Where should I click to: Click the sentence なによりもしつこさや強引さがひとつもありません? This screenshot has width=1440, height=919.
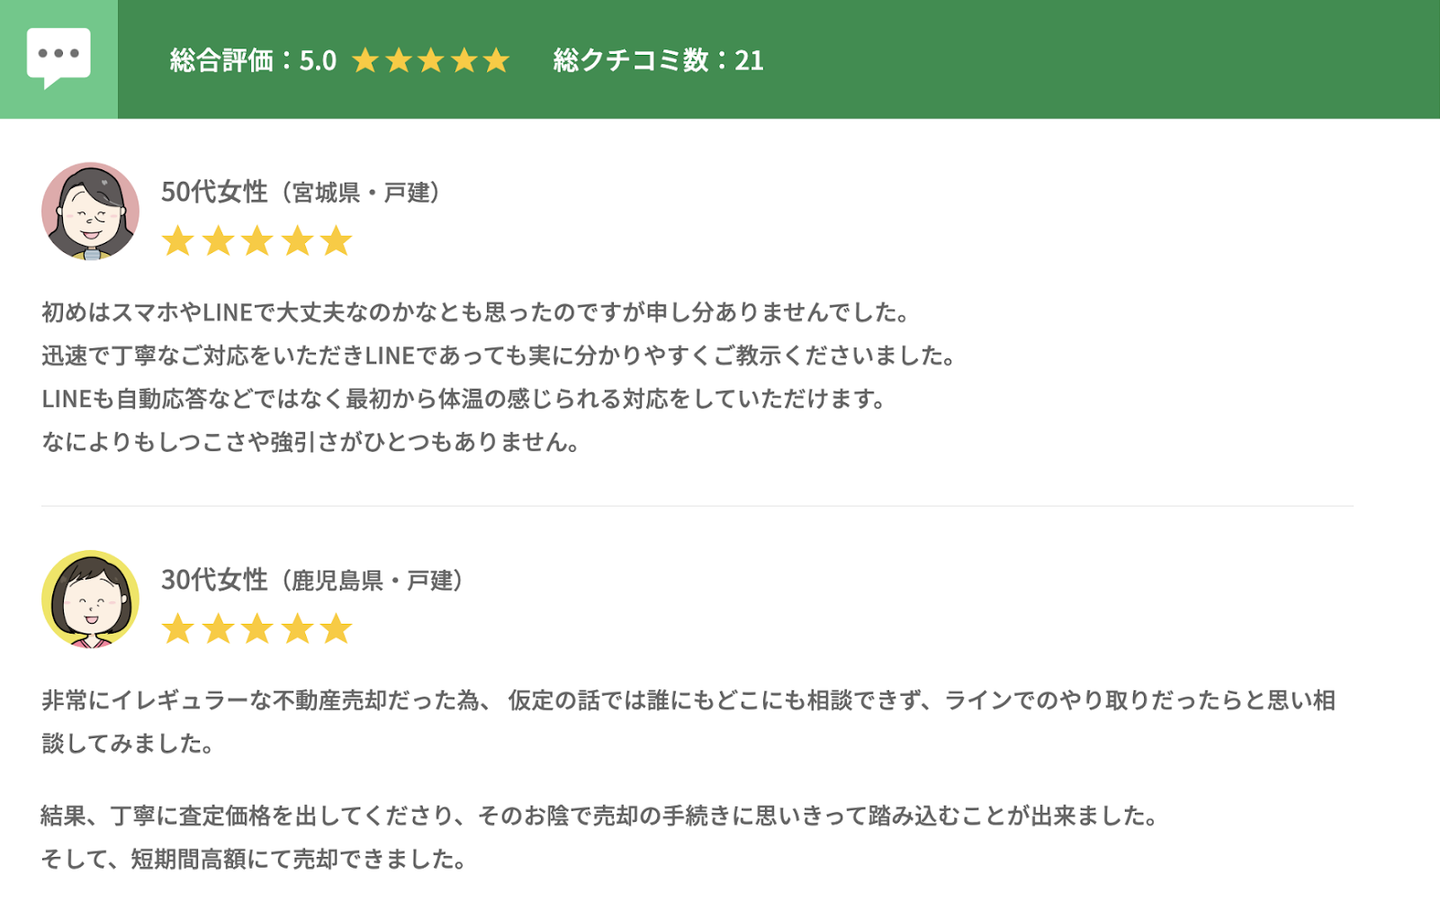(x=310, y=442)
